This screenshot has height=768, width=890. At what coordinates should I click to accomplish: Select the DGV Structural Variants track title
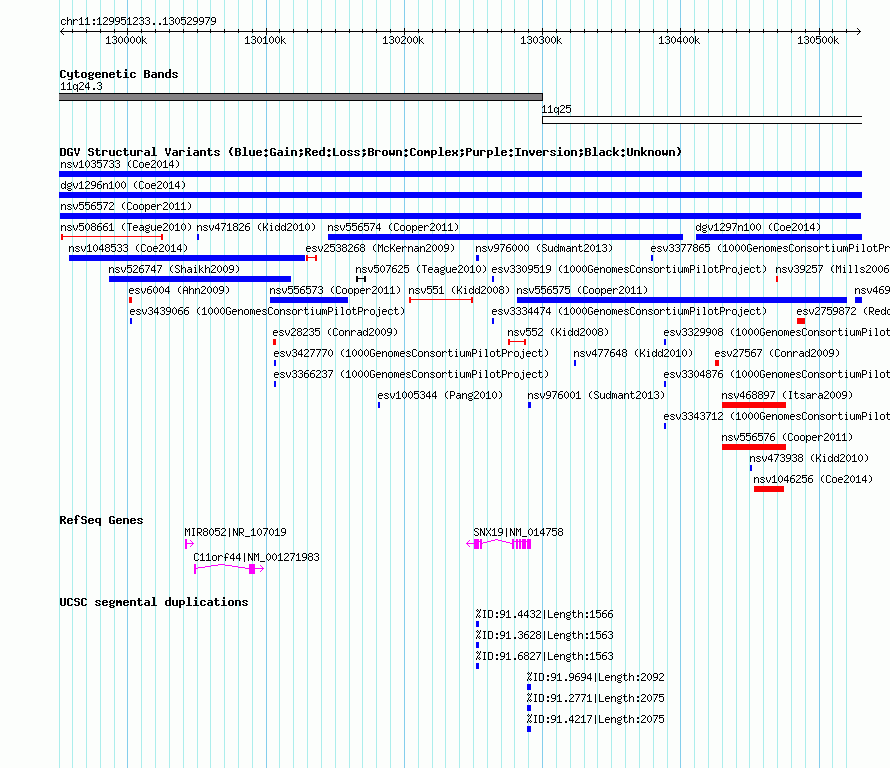[x=370, y=153]
